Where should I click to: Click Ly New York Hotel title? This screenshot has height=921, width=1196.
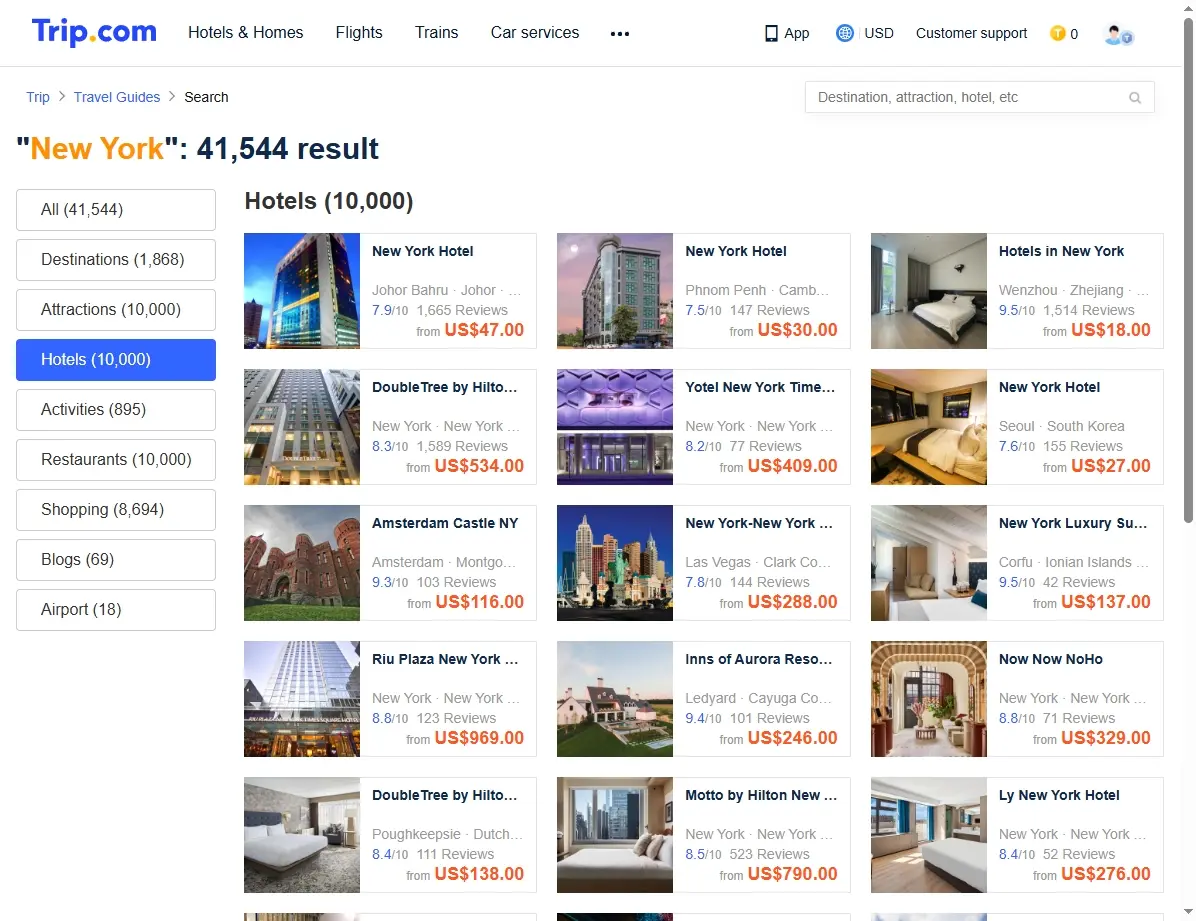tap(1059, 795)
